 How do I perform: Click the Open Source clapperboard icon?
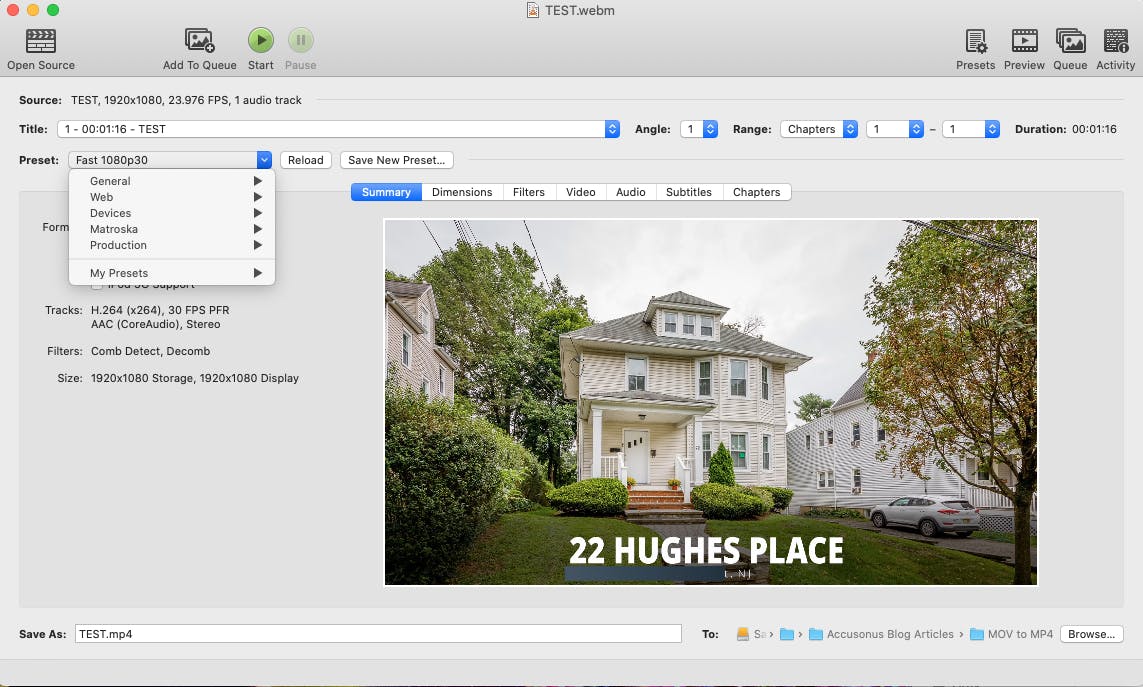click(40, 41)
